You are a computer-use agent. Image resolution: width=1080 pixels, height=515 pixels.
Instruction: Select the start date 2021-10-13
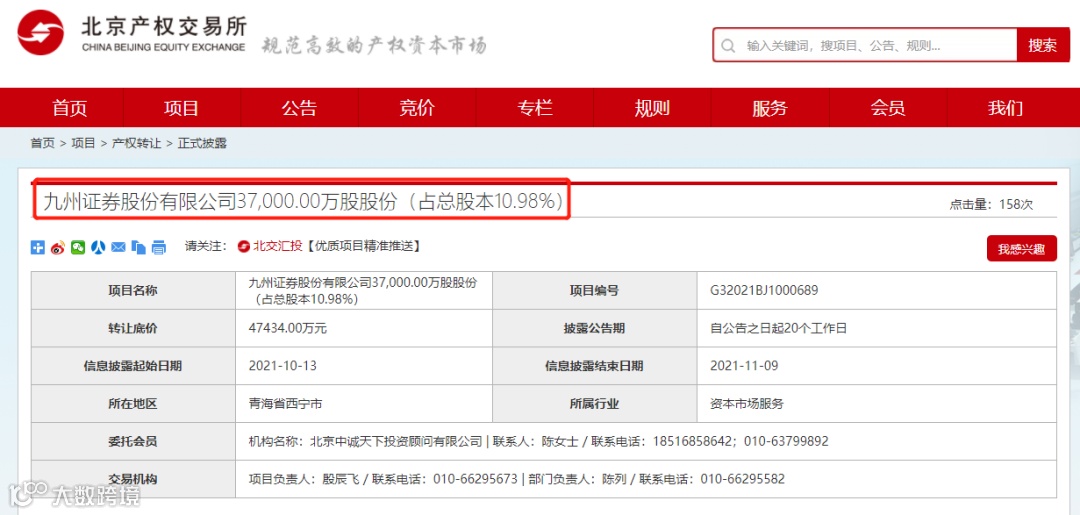[282, 366]
